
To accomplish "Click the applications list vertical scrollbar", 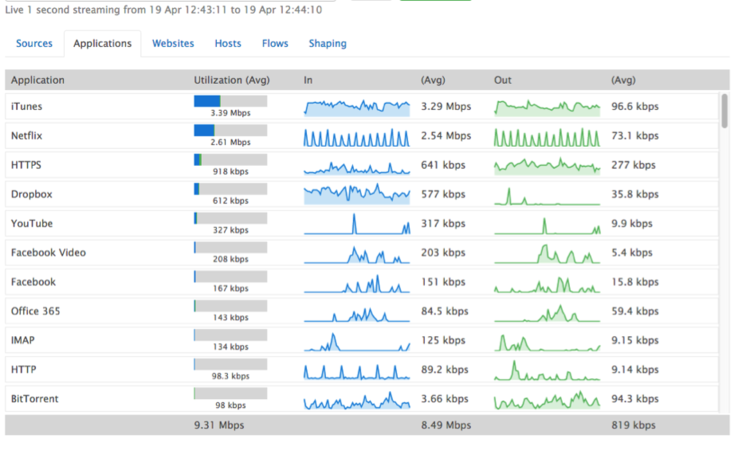I will click(725, 111).
